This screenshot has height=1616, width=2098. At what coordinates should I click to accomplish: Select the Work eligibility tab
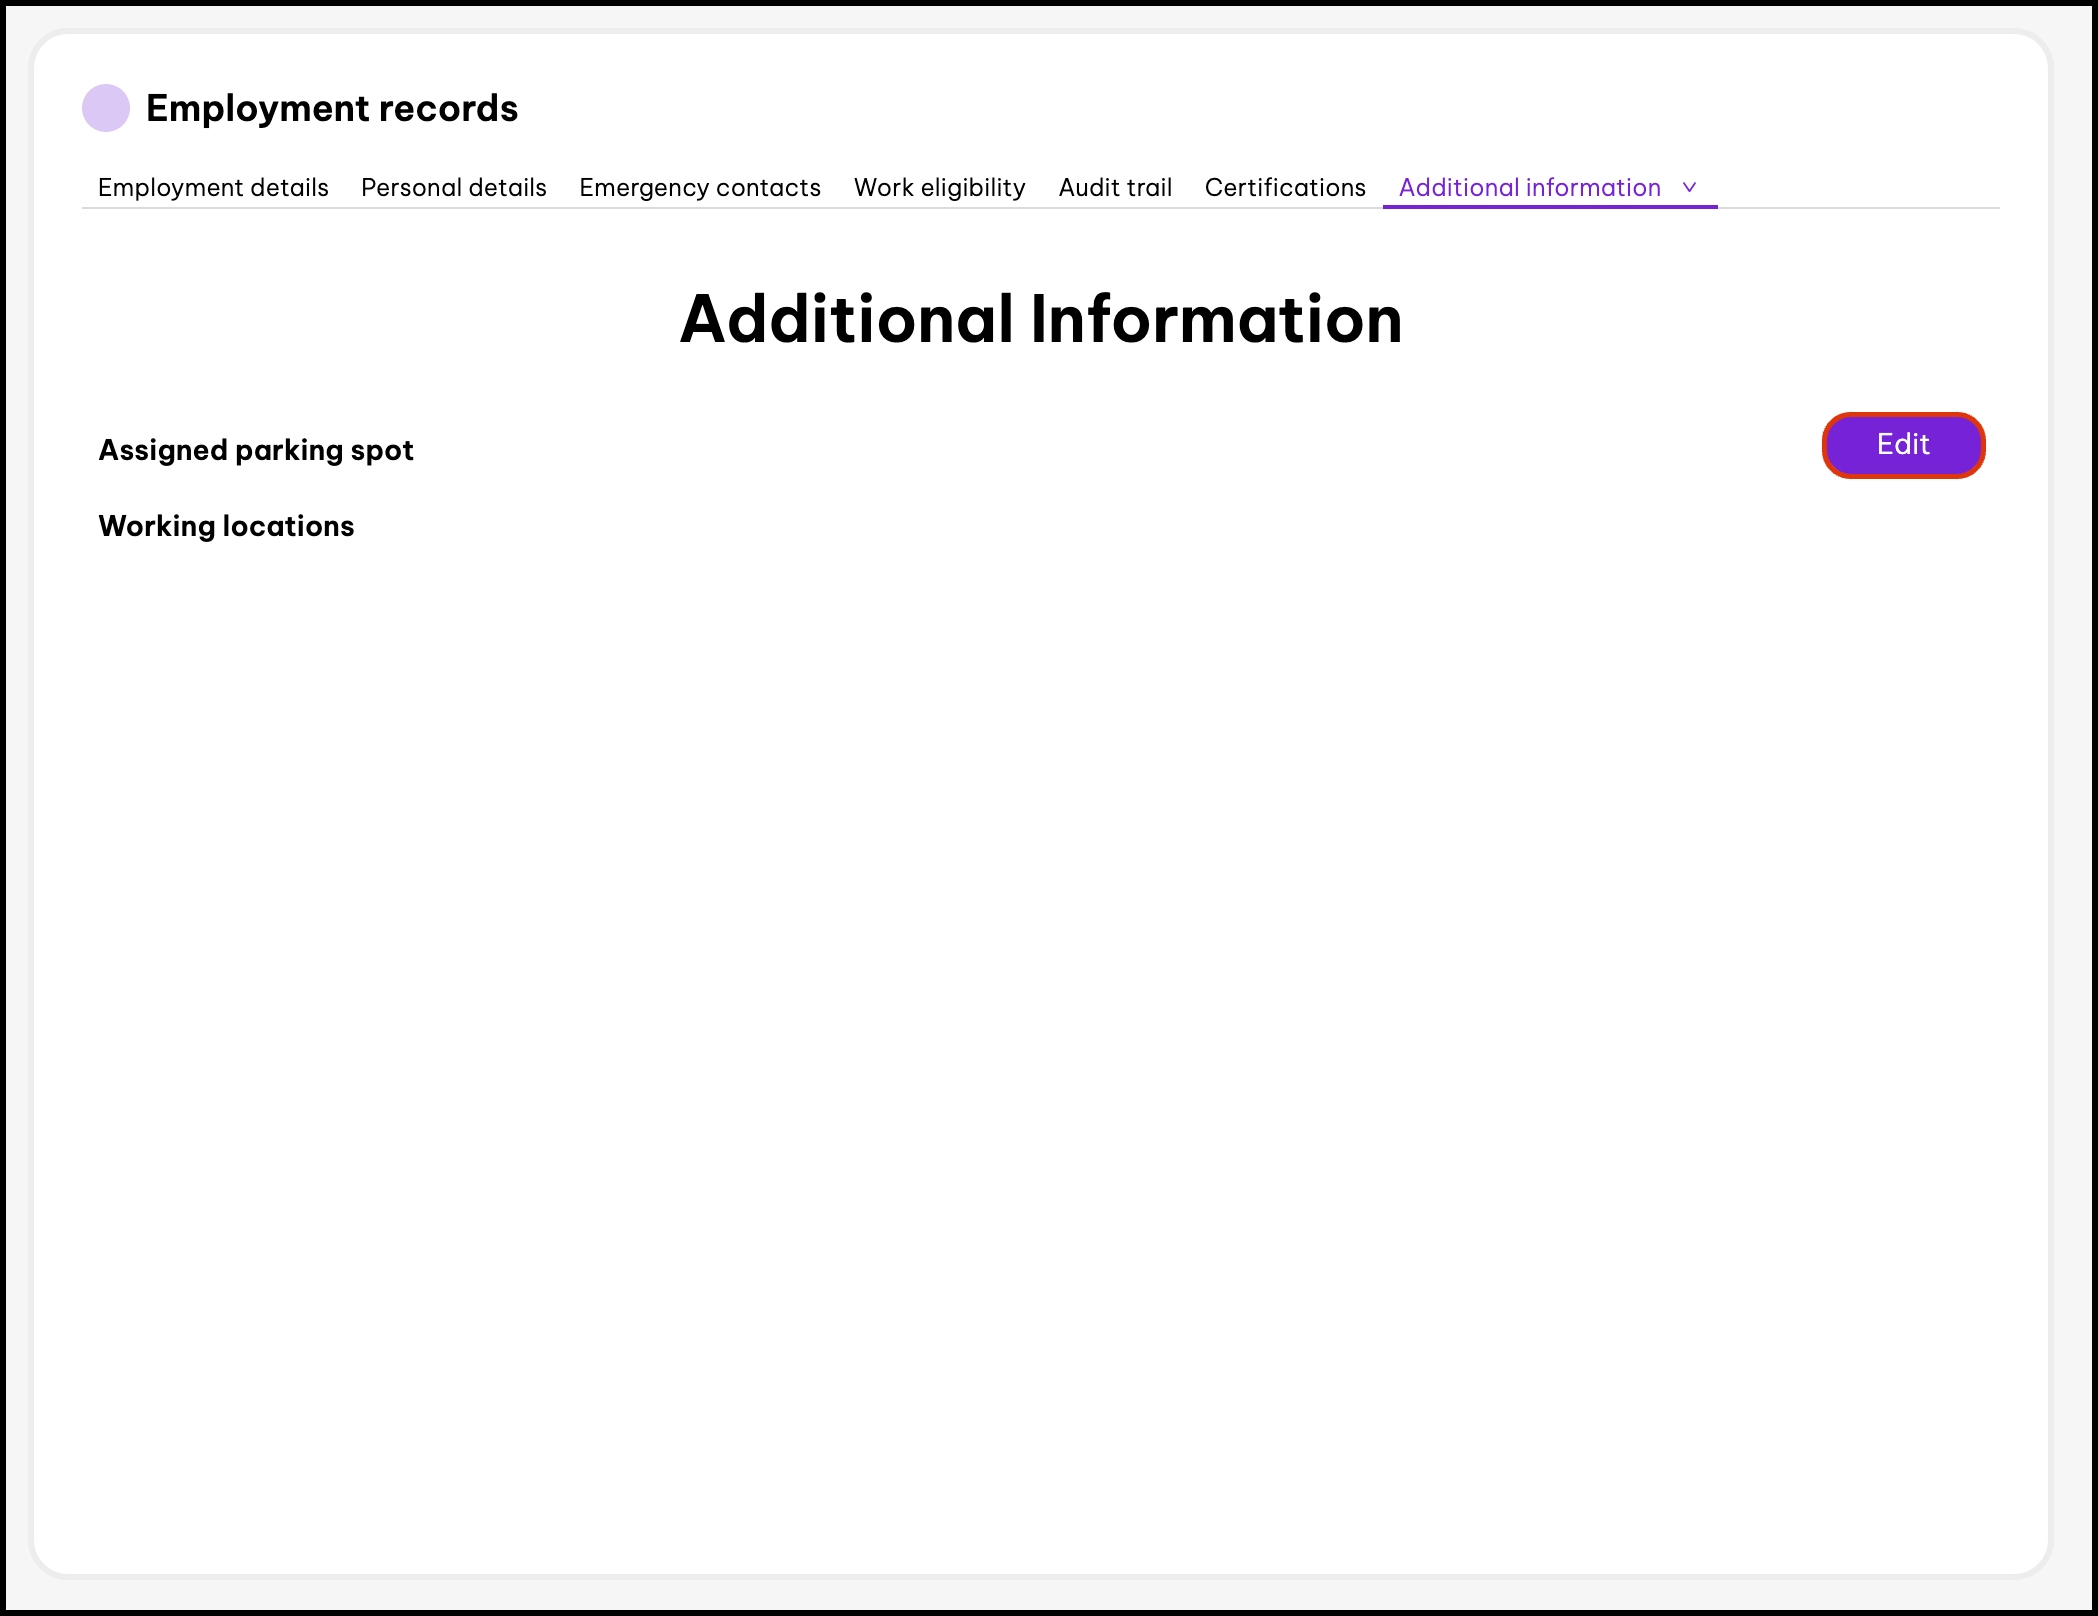pos(939,187)
